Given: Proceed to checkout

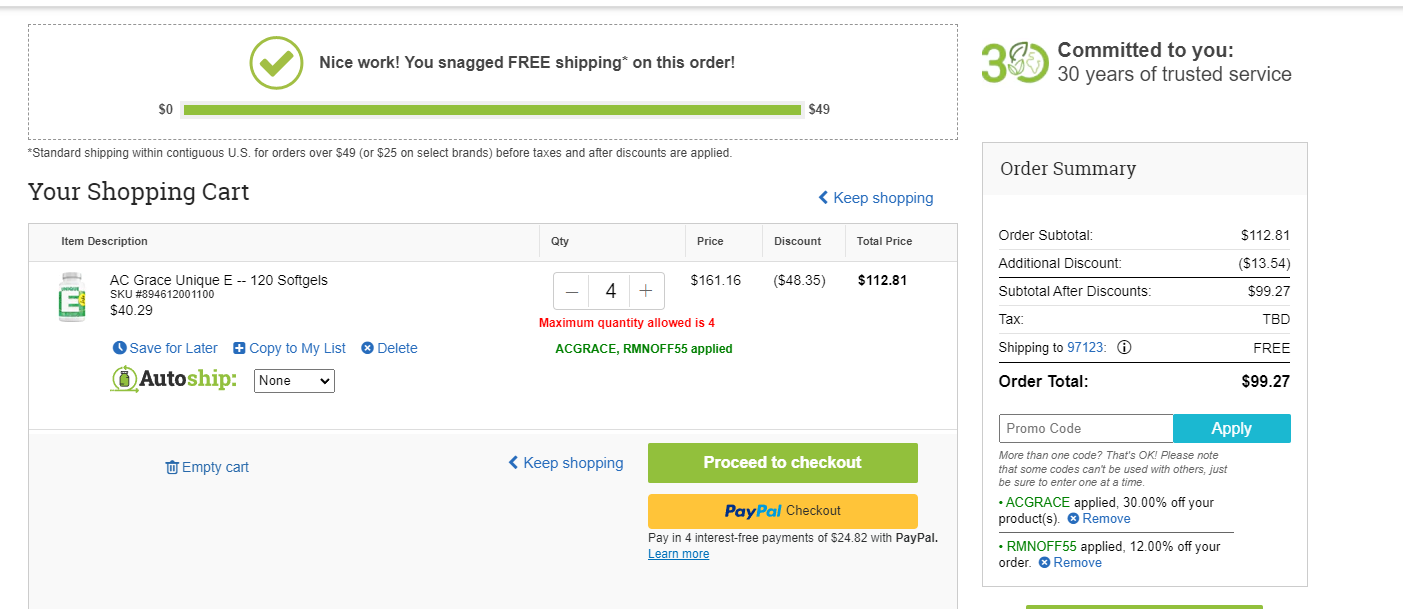Looking at the screenshot, I should pos(783,463).
